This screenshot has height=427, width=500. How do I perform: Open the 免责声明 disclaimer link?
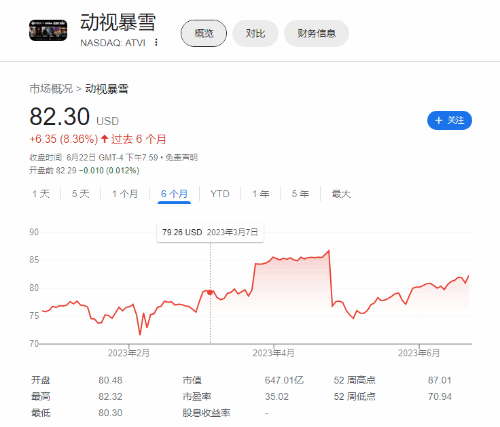coord(181,157)
